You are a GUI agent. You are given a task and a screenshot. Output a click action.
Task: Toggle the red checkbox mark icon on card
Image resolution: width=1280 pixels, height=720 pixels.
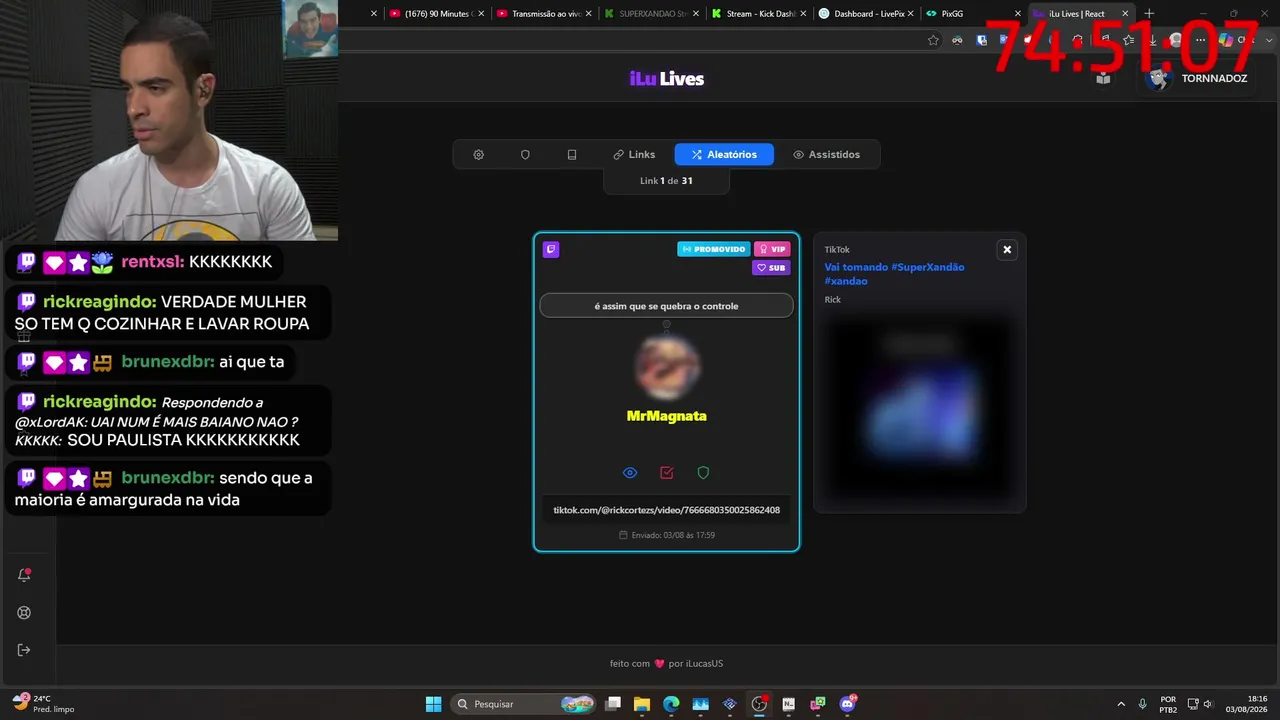pos(667,473)
